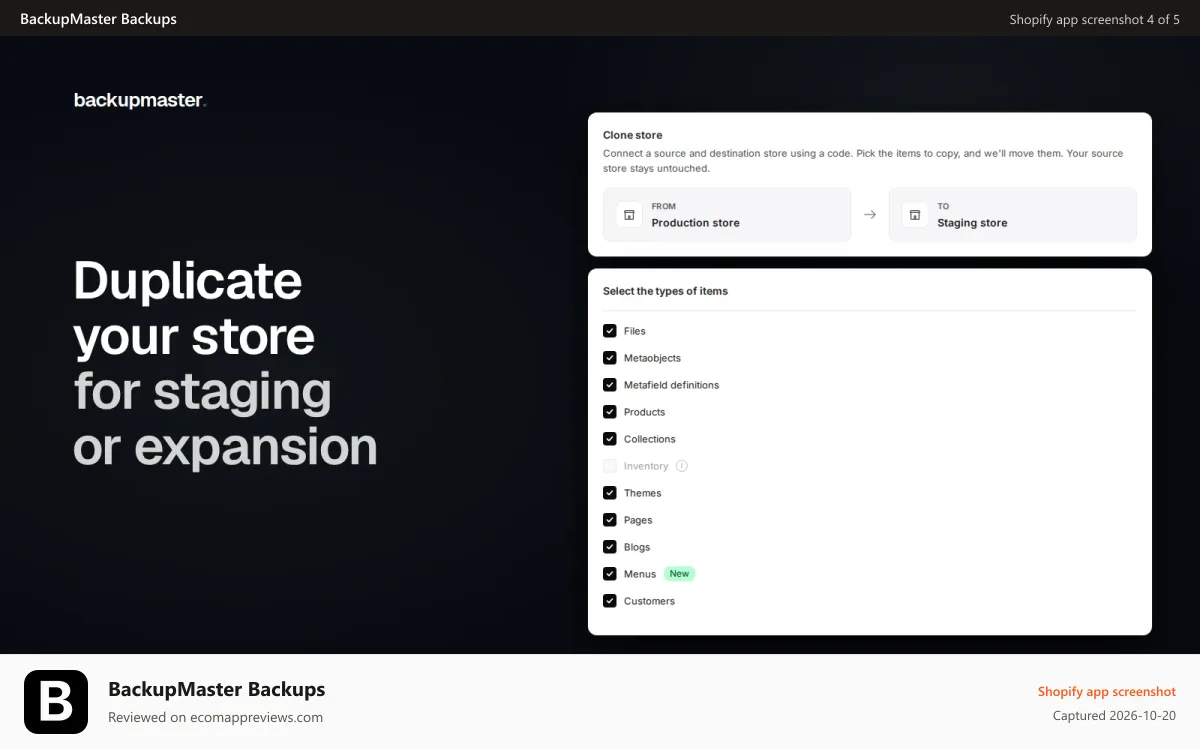Click the 'BackupMaster Backups' title in top bar

point(98,19)
